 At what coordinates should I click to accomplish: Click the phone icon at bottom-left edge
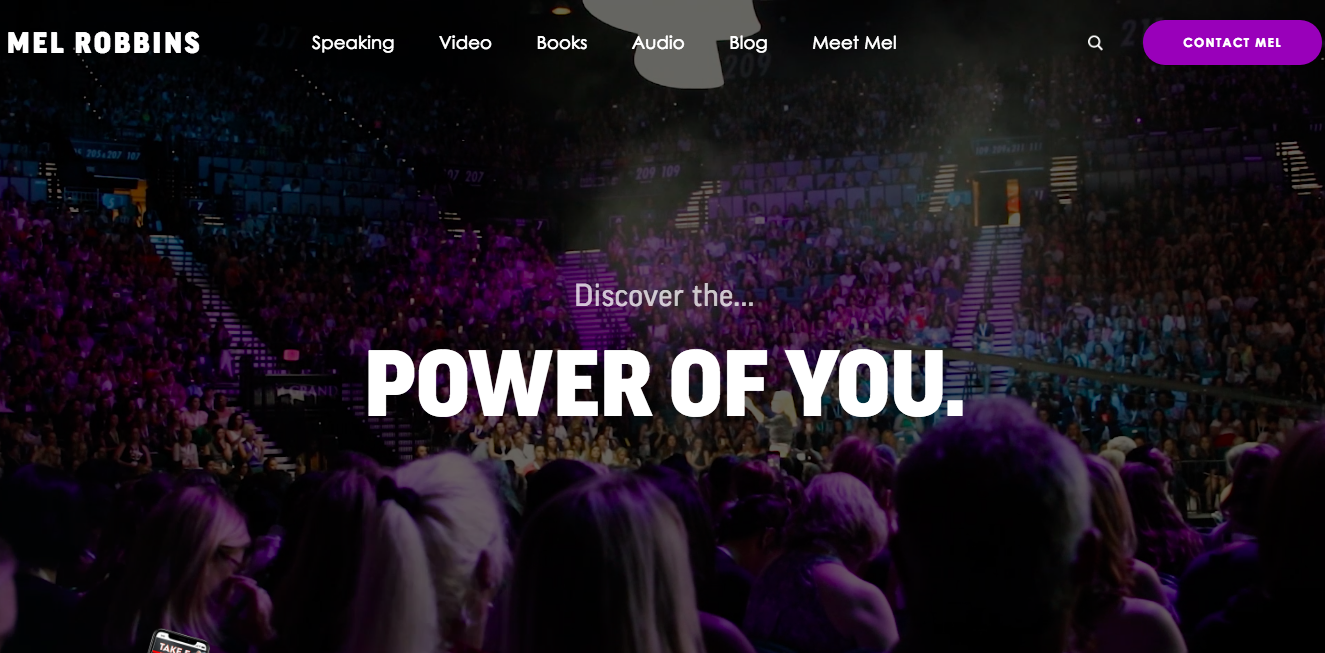point(178,641)
